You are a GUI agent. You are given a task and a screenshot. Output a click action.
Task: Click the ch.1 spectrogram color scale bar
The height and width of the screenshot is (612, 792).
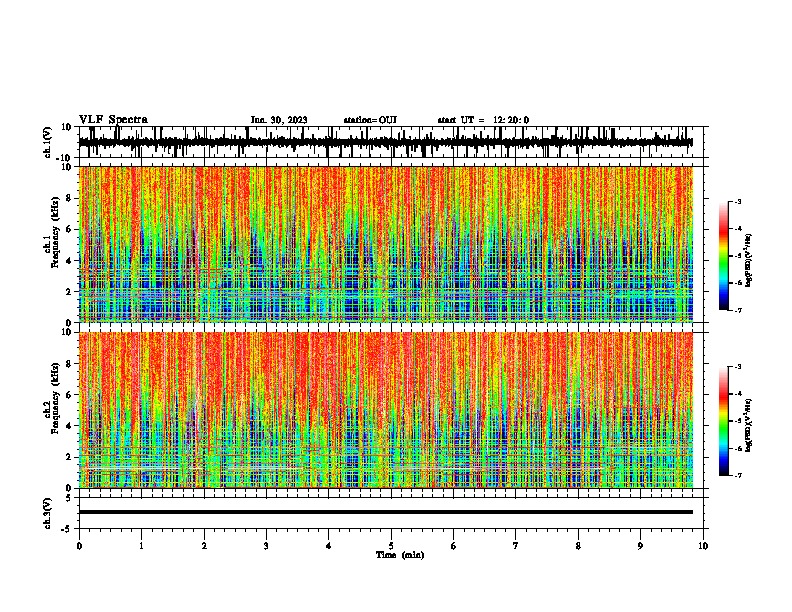[x=724, y=256]
